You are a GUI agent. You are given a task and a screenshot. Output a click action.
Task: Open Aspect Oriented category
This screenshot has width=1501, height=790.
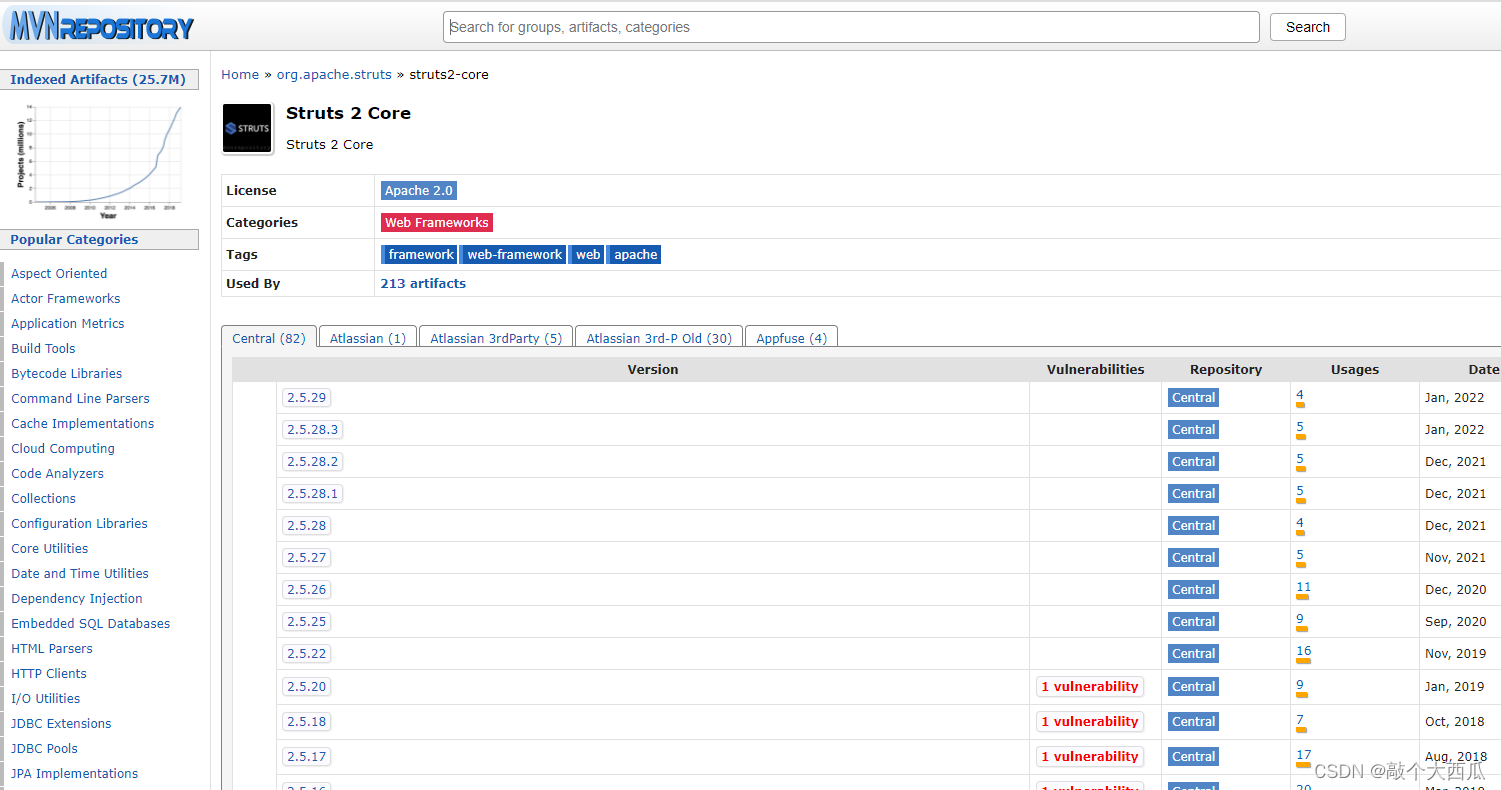point(59,273)
